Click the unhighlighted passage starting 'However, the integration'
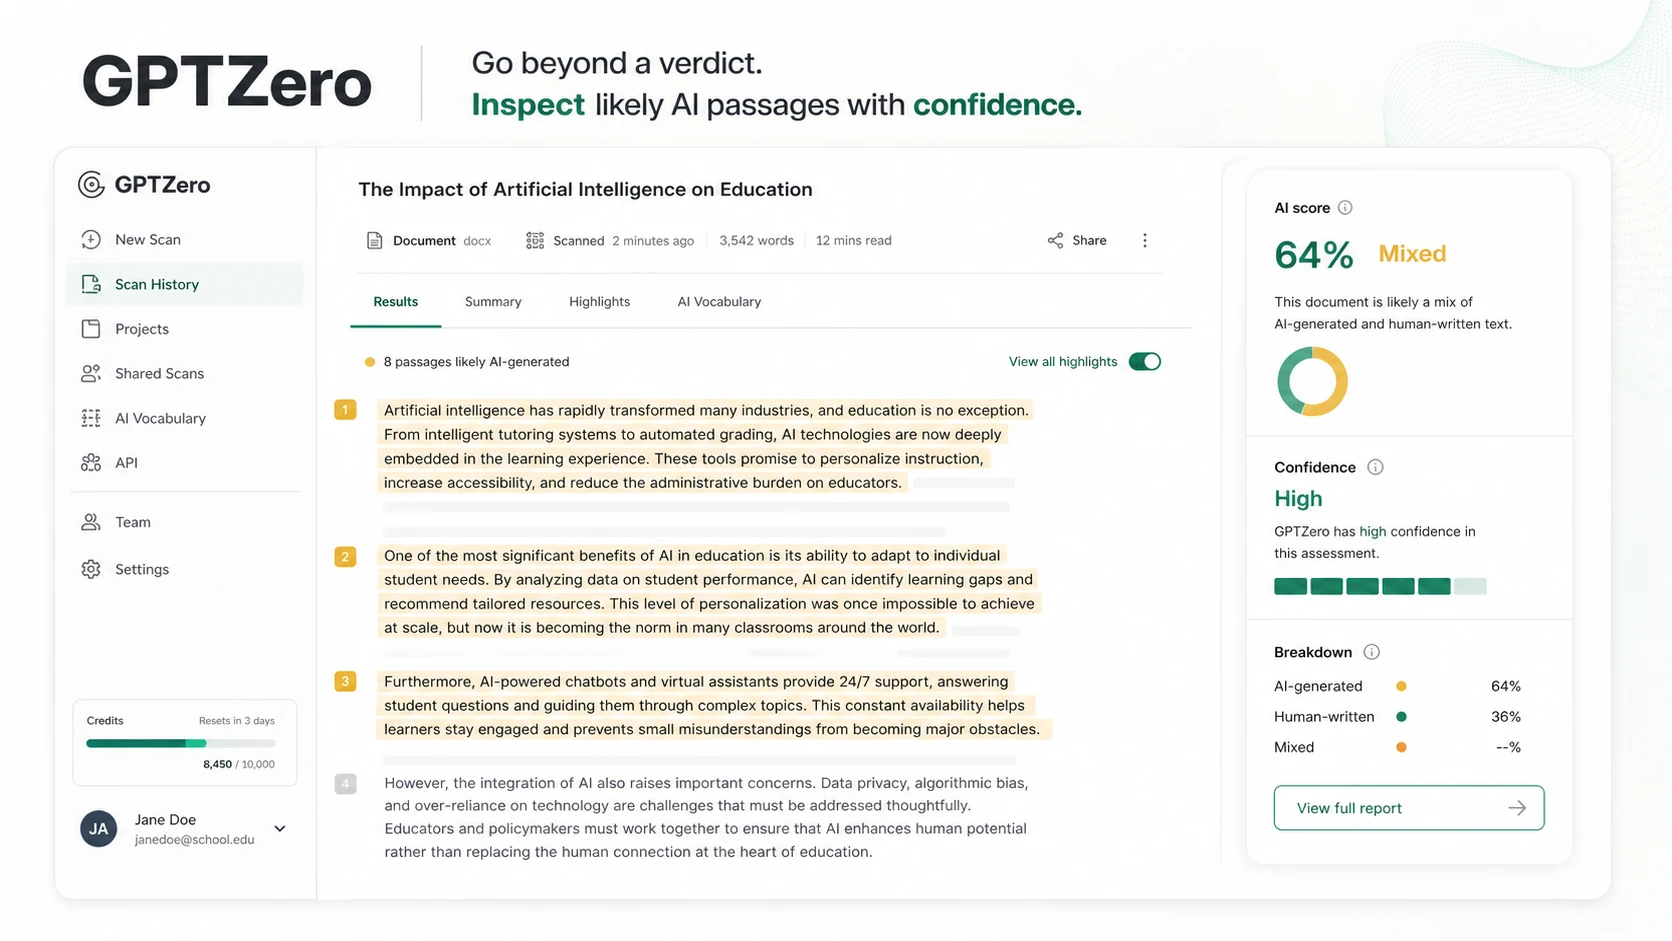 (x=706, y=817)
